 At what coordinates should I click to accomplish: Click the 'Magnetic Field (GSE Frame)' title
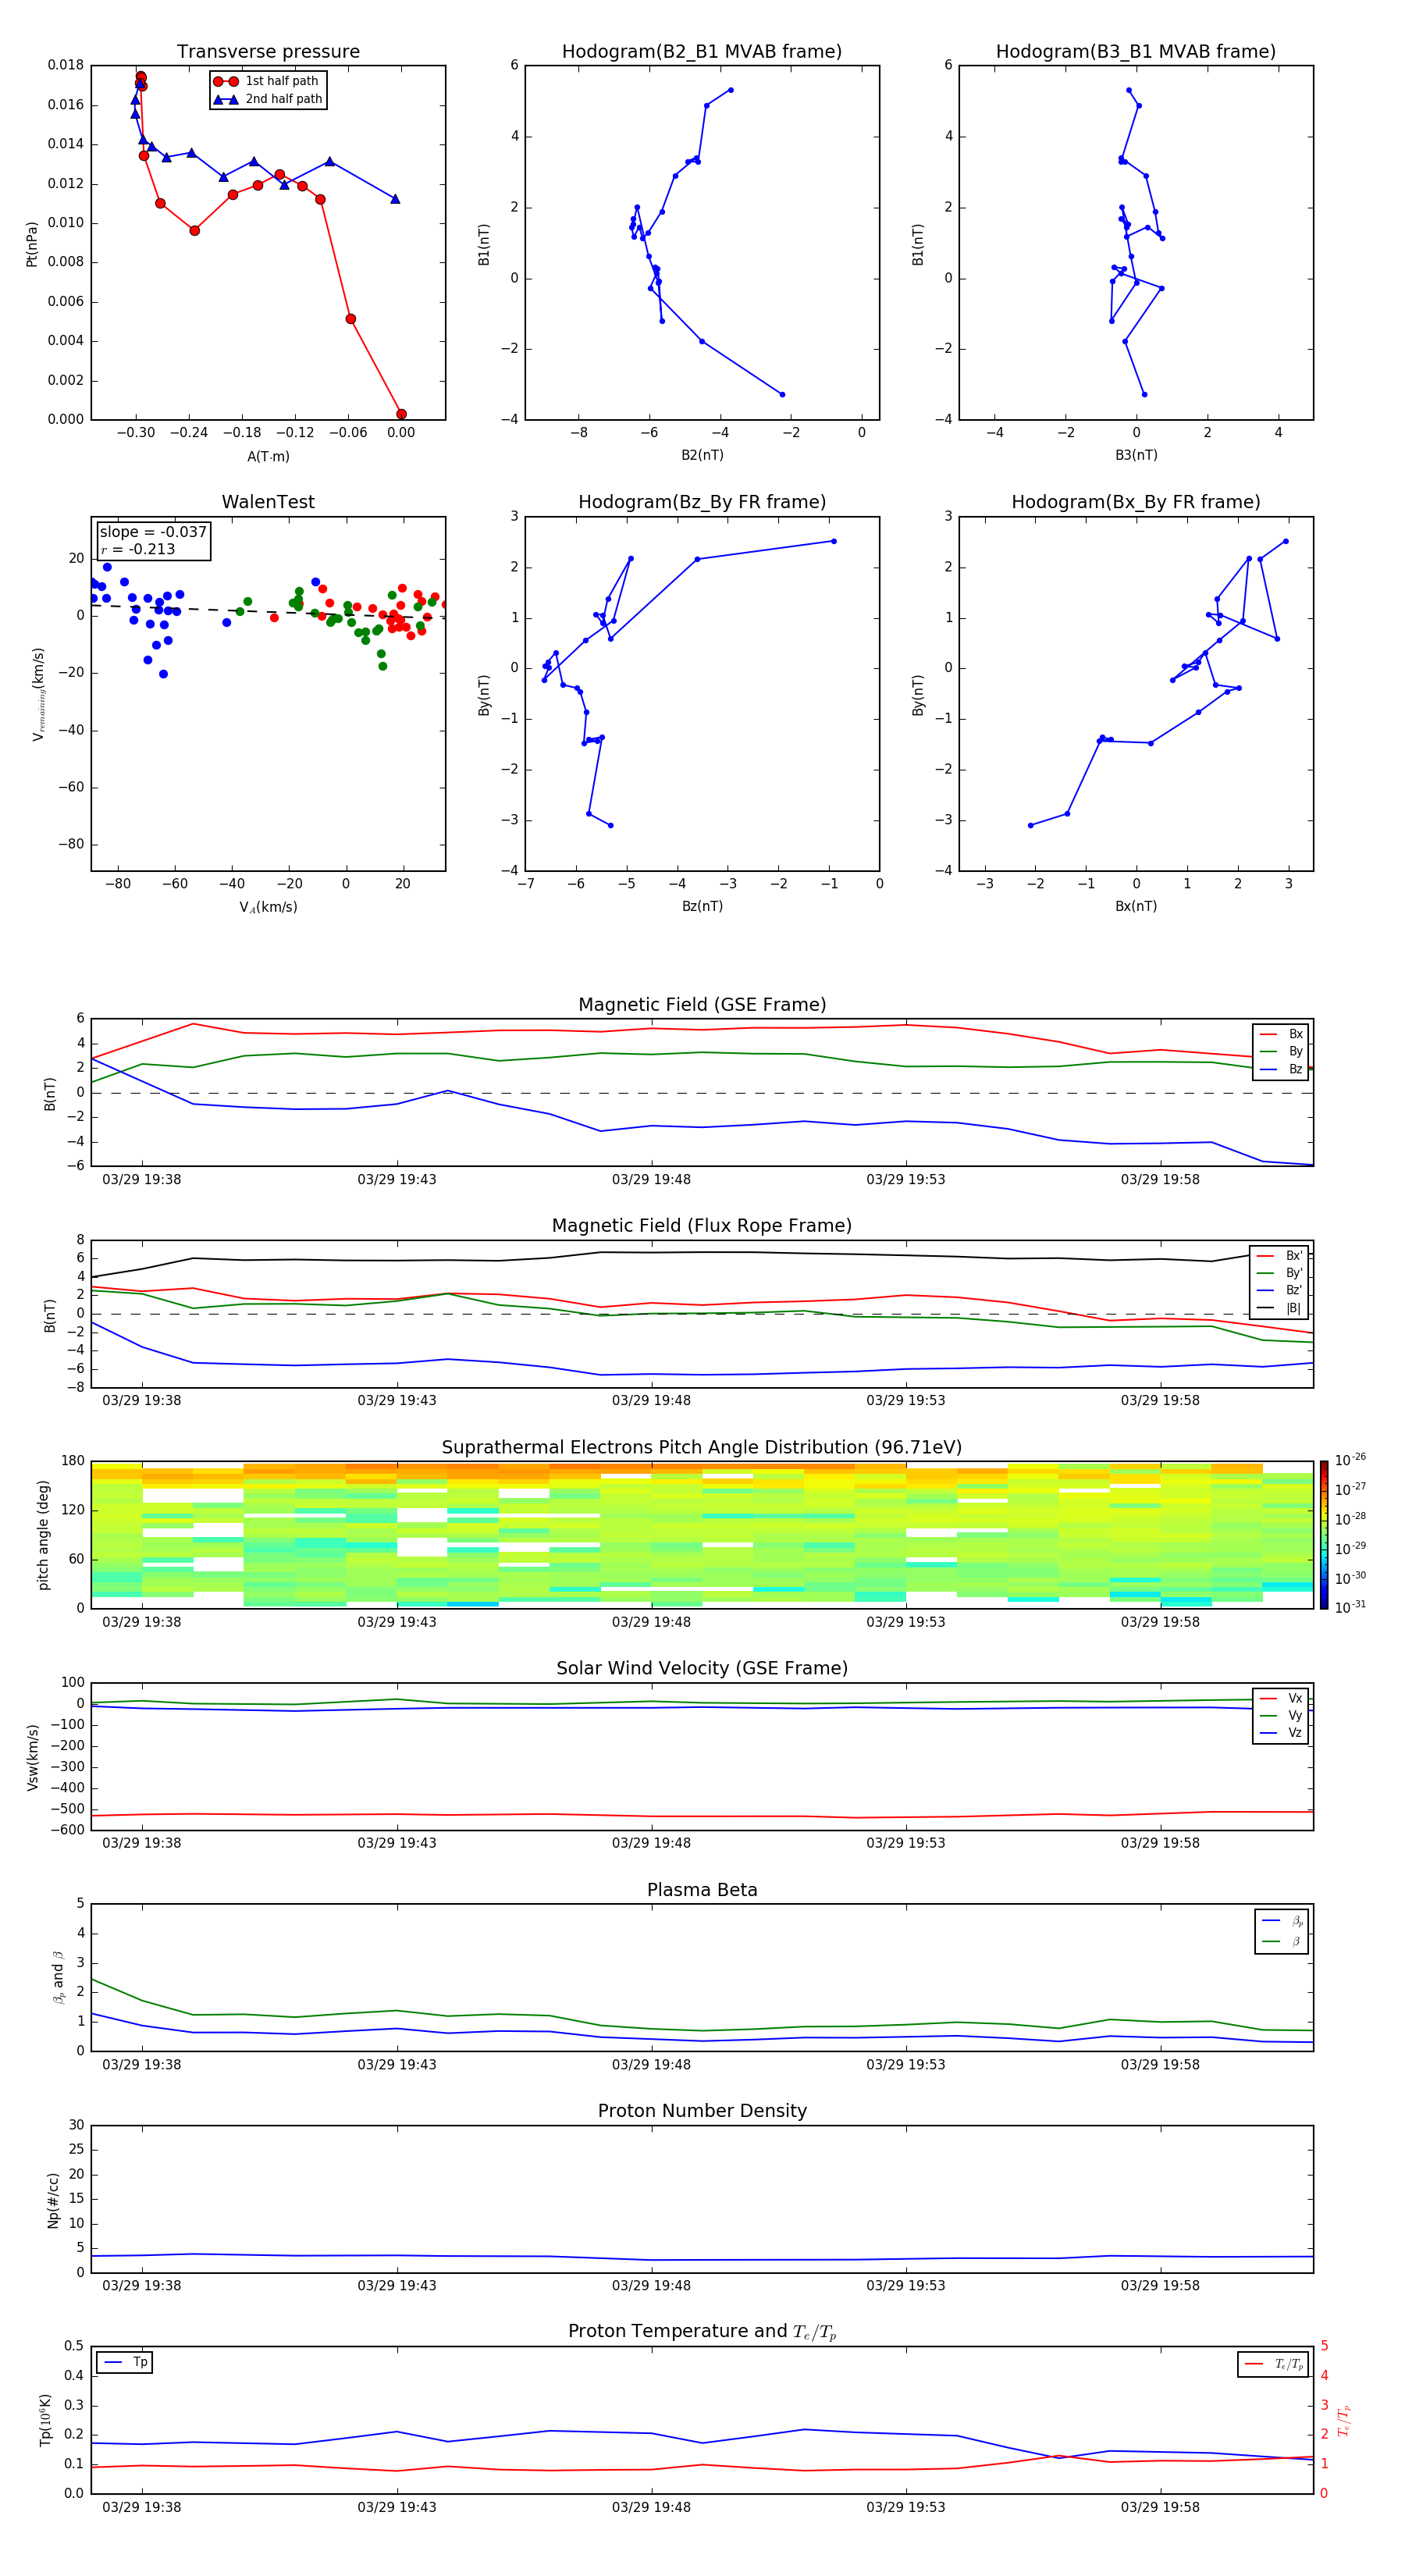point(702,1005)
